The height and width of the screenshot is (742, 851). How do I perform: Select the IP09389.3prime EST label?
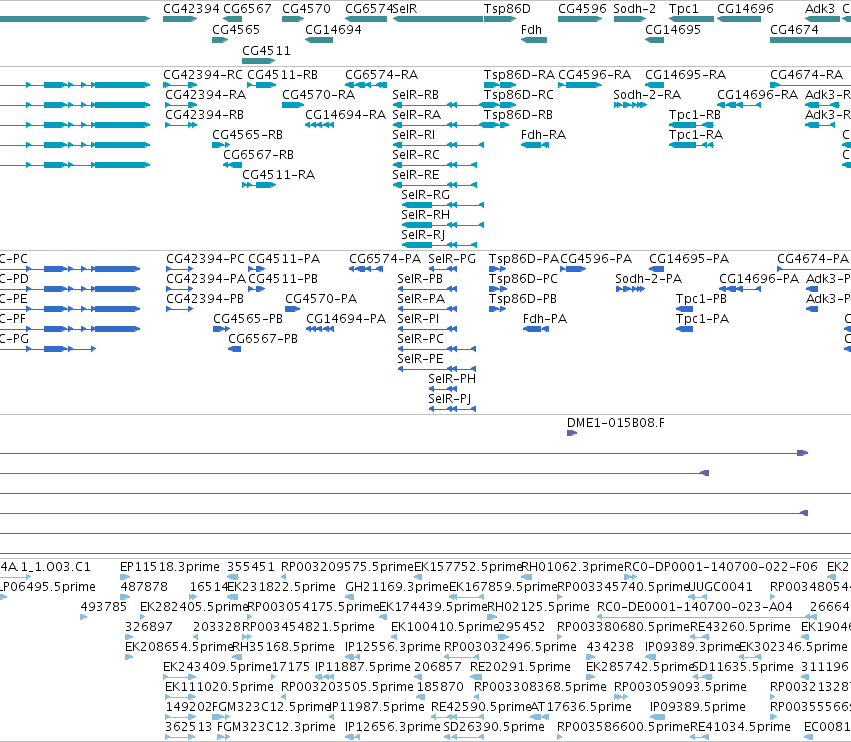[693, 647]
